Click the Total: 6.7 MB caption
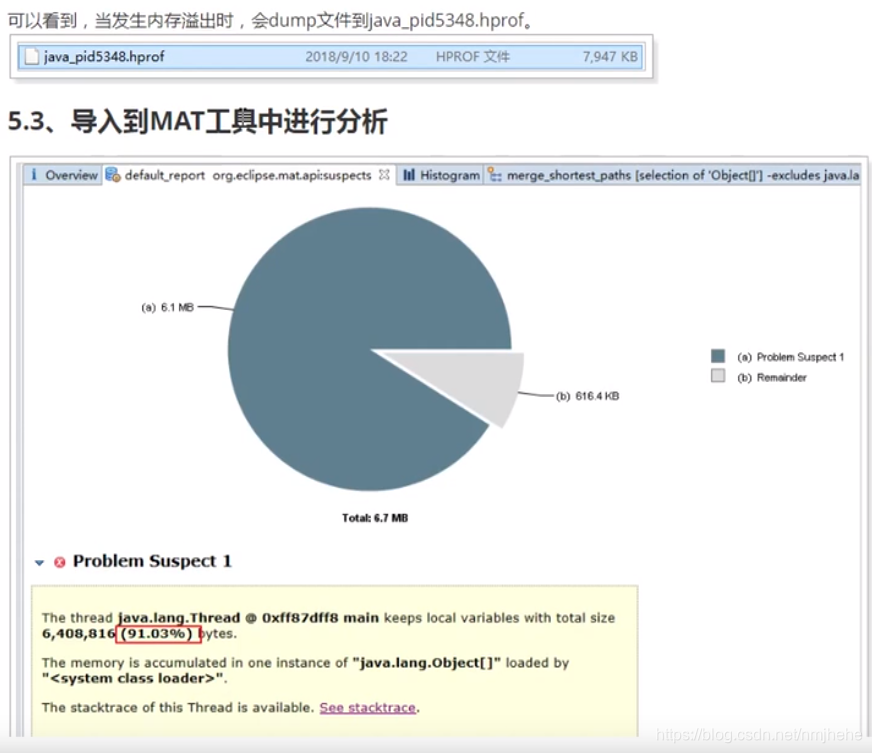The height and width of the screenshot is (753, 872). pos(375,518)
